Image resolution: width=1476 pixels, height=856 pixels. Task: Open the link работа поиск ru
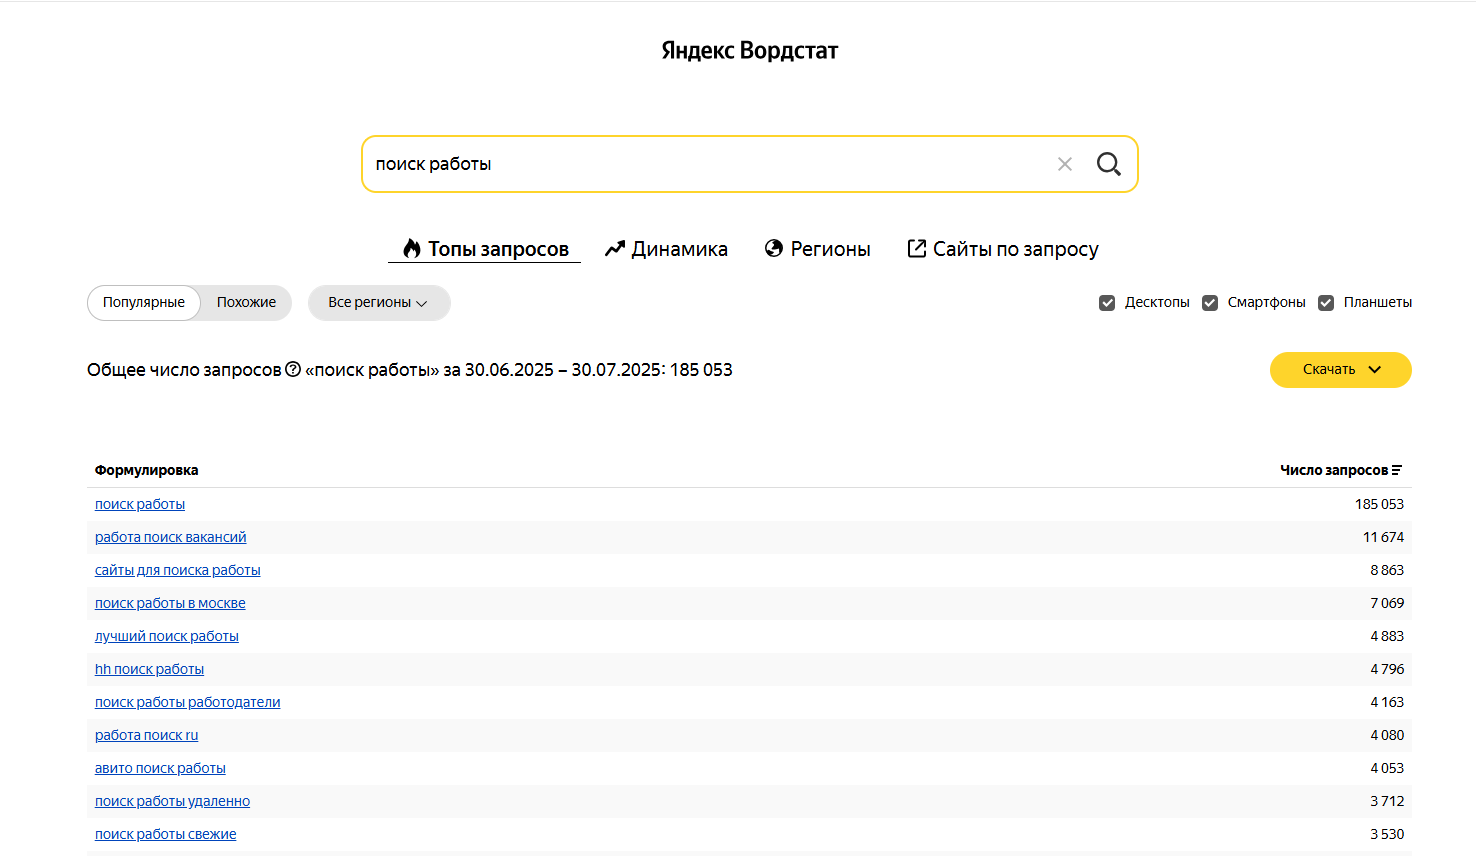pos(147,735)
